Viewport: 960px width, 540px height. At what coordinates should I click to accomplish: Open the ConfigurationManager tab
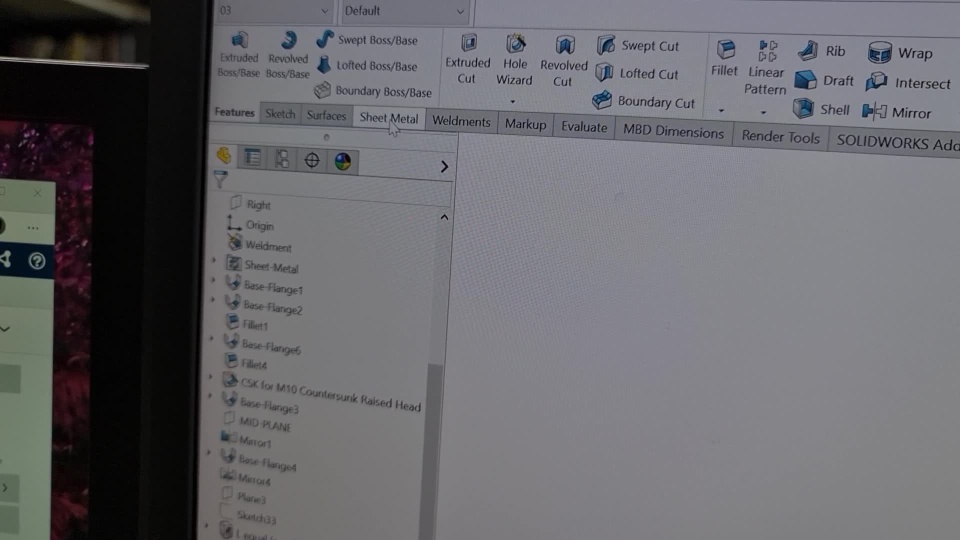(x=282, y=159)
